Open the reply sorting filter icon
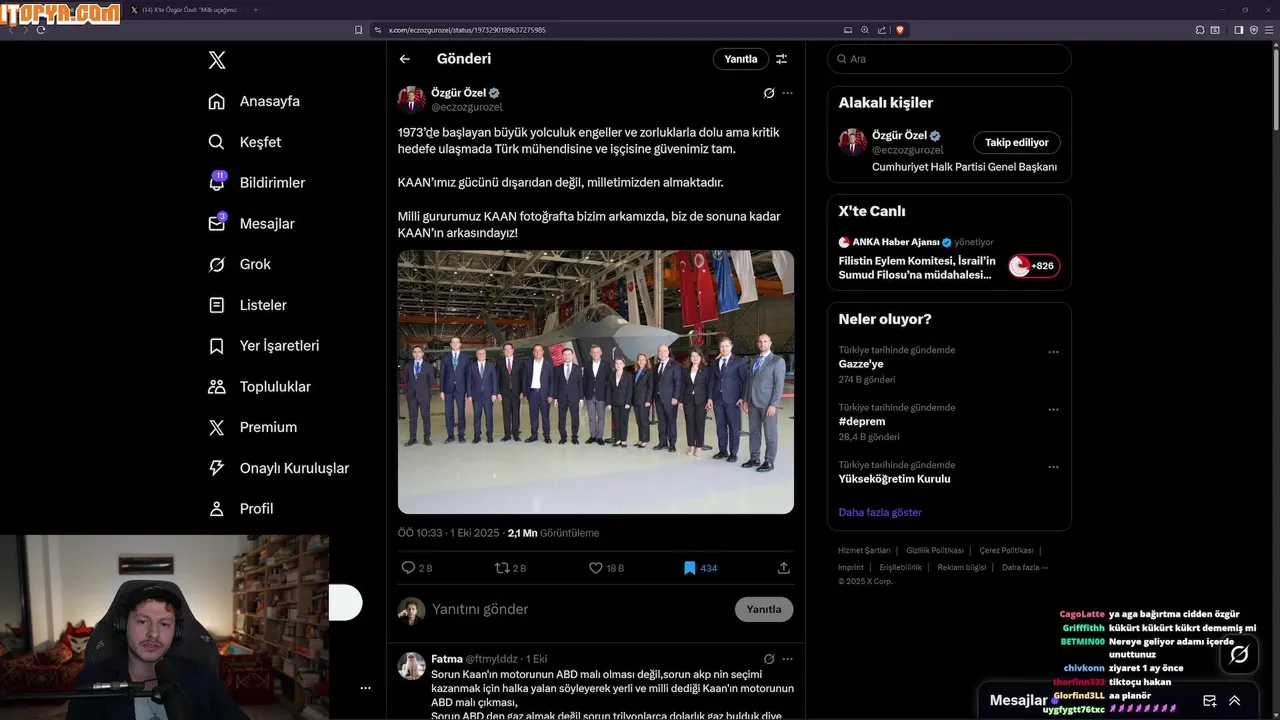 (781, 59)
